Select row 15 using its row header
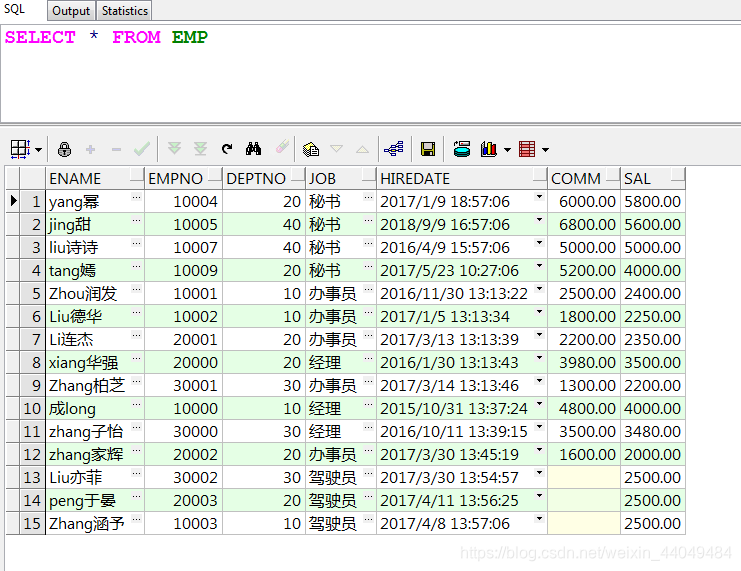The height and width of the screenshot is (571, 741). 32,523
